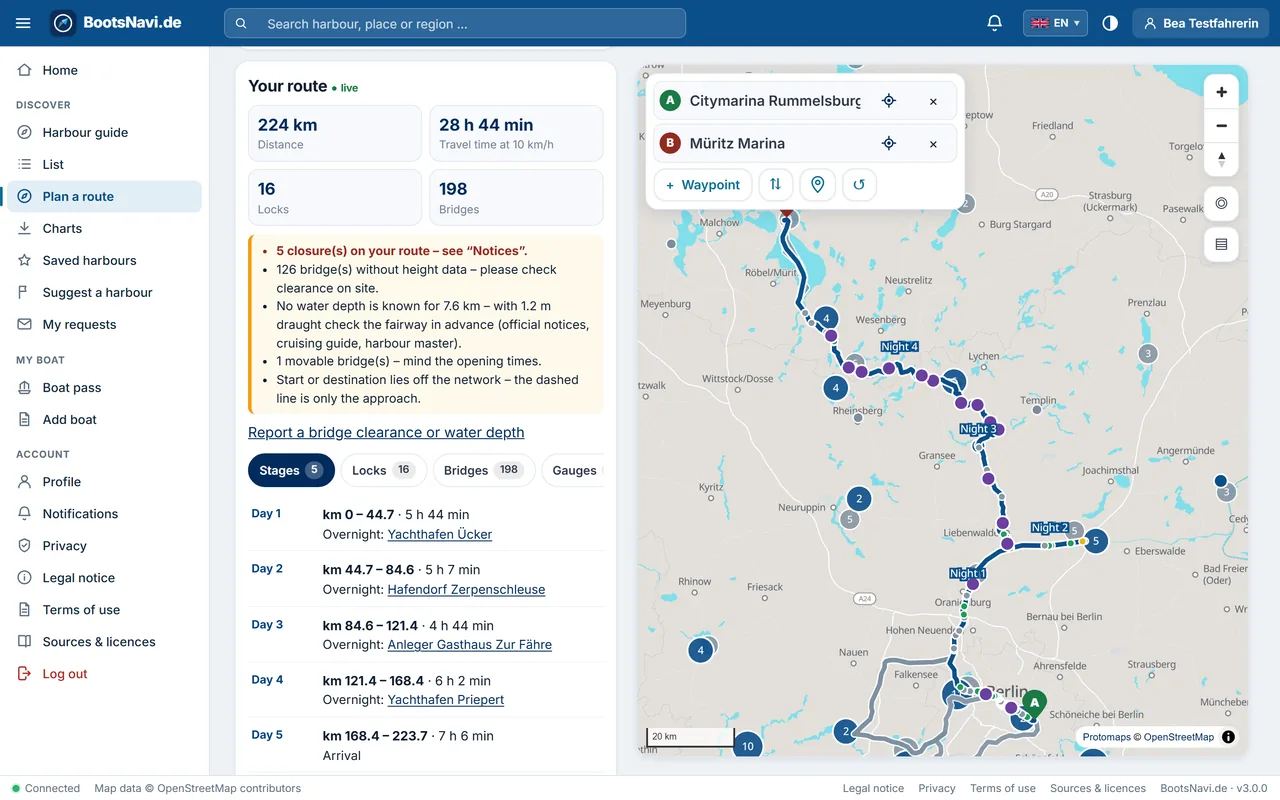Click the OpenStreetMap attribution link

pos(1179,737)
